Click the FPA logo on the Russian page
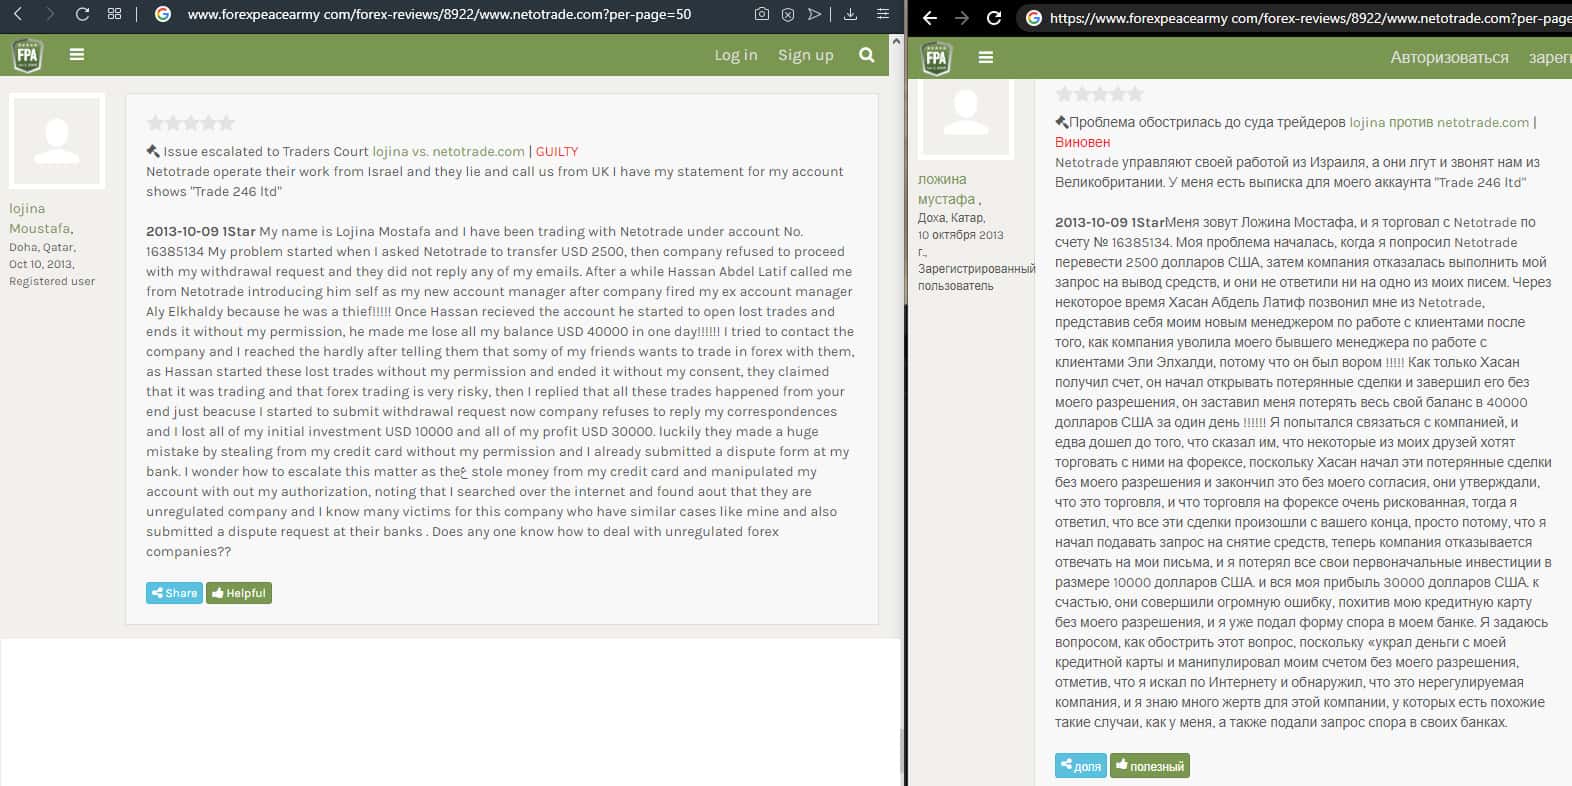 click(937, 58)
